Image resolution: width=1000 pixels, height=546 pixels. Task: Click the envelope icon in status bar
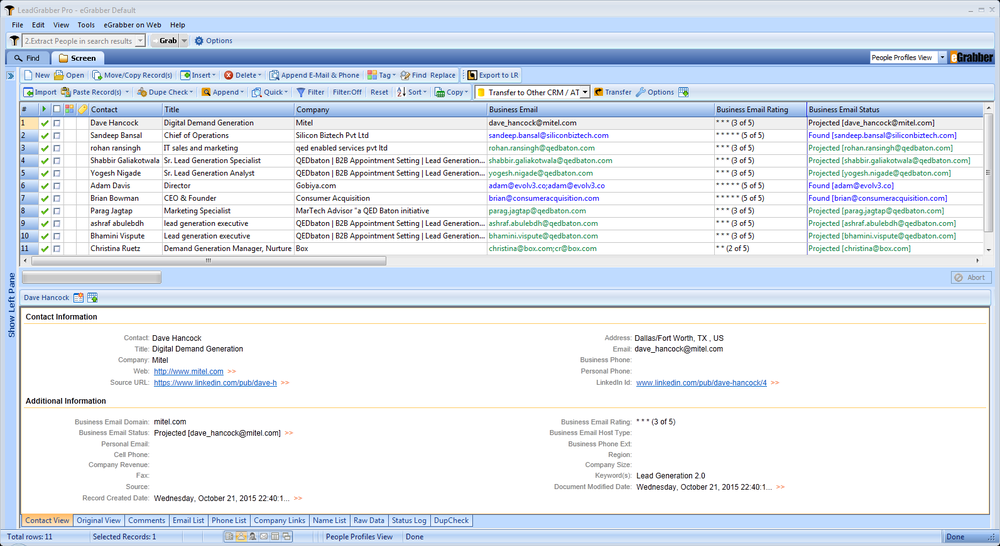[263, 537]
